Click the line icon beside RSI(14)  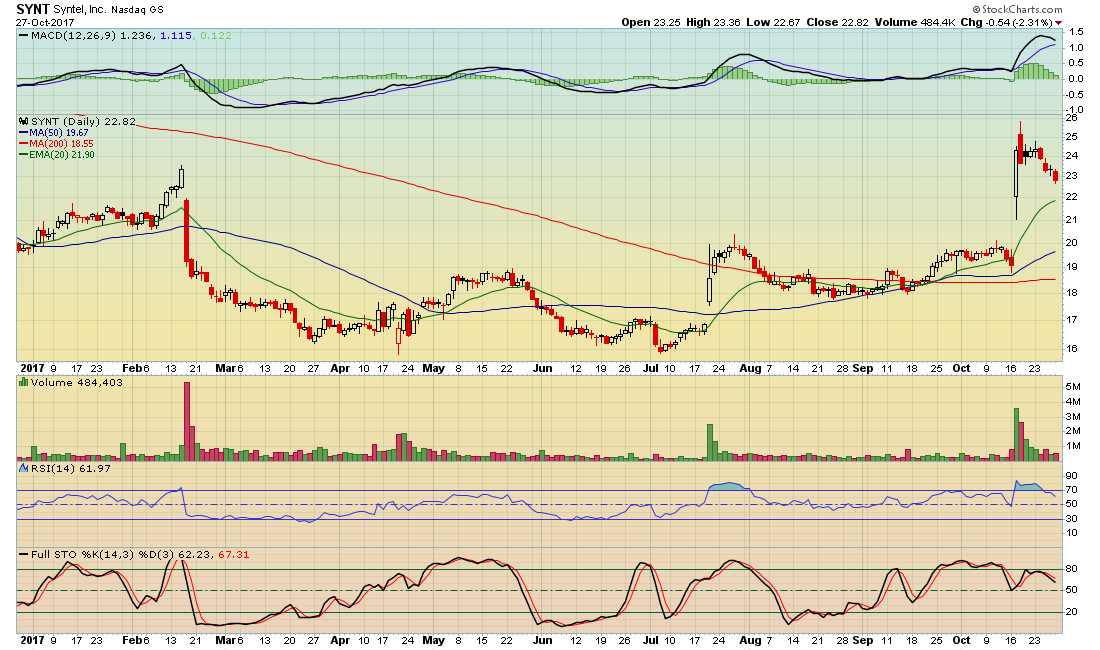[24, 468]
